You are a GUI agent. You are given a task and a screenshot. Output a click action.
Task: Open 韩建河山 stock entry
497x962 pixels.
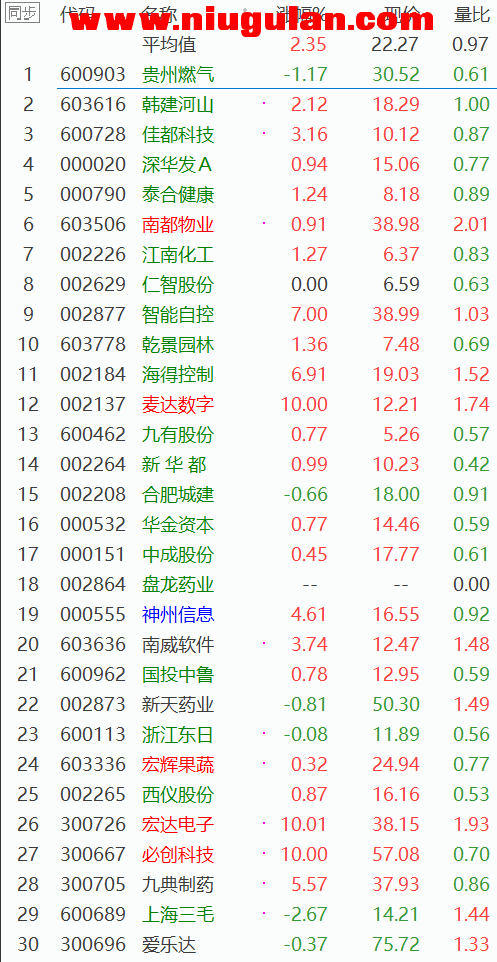[x=178, y=104]
